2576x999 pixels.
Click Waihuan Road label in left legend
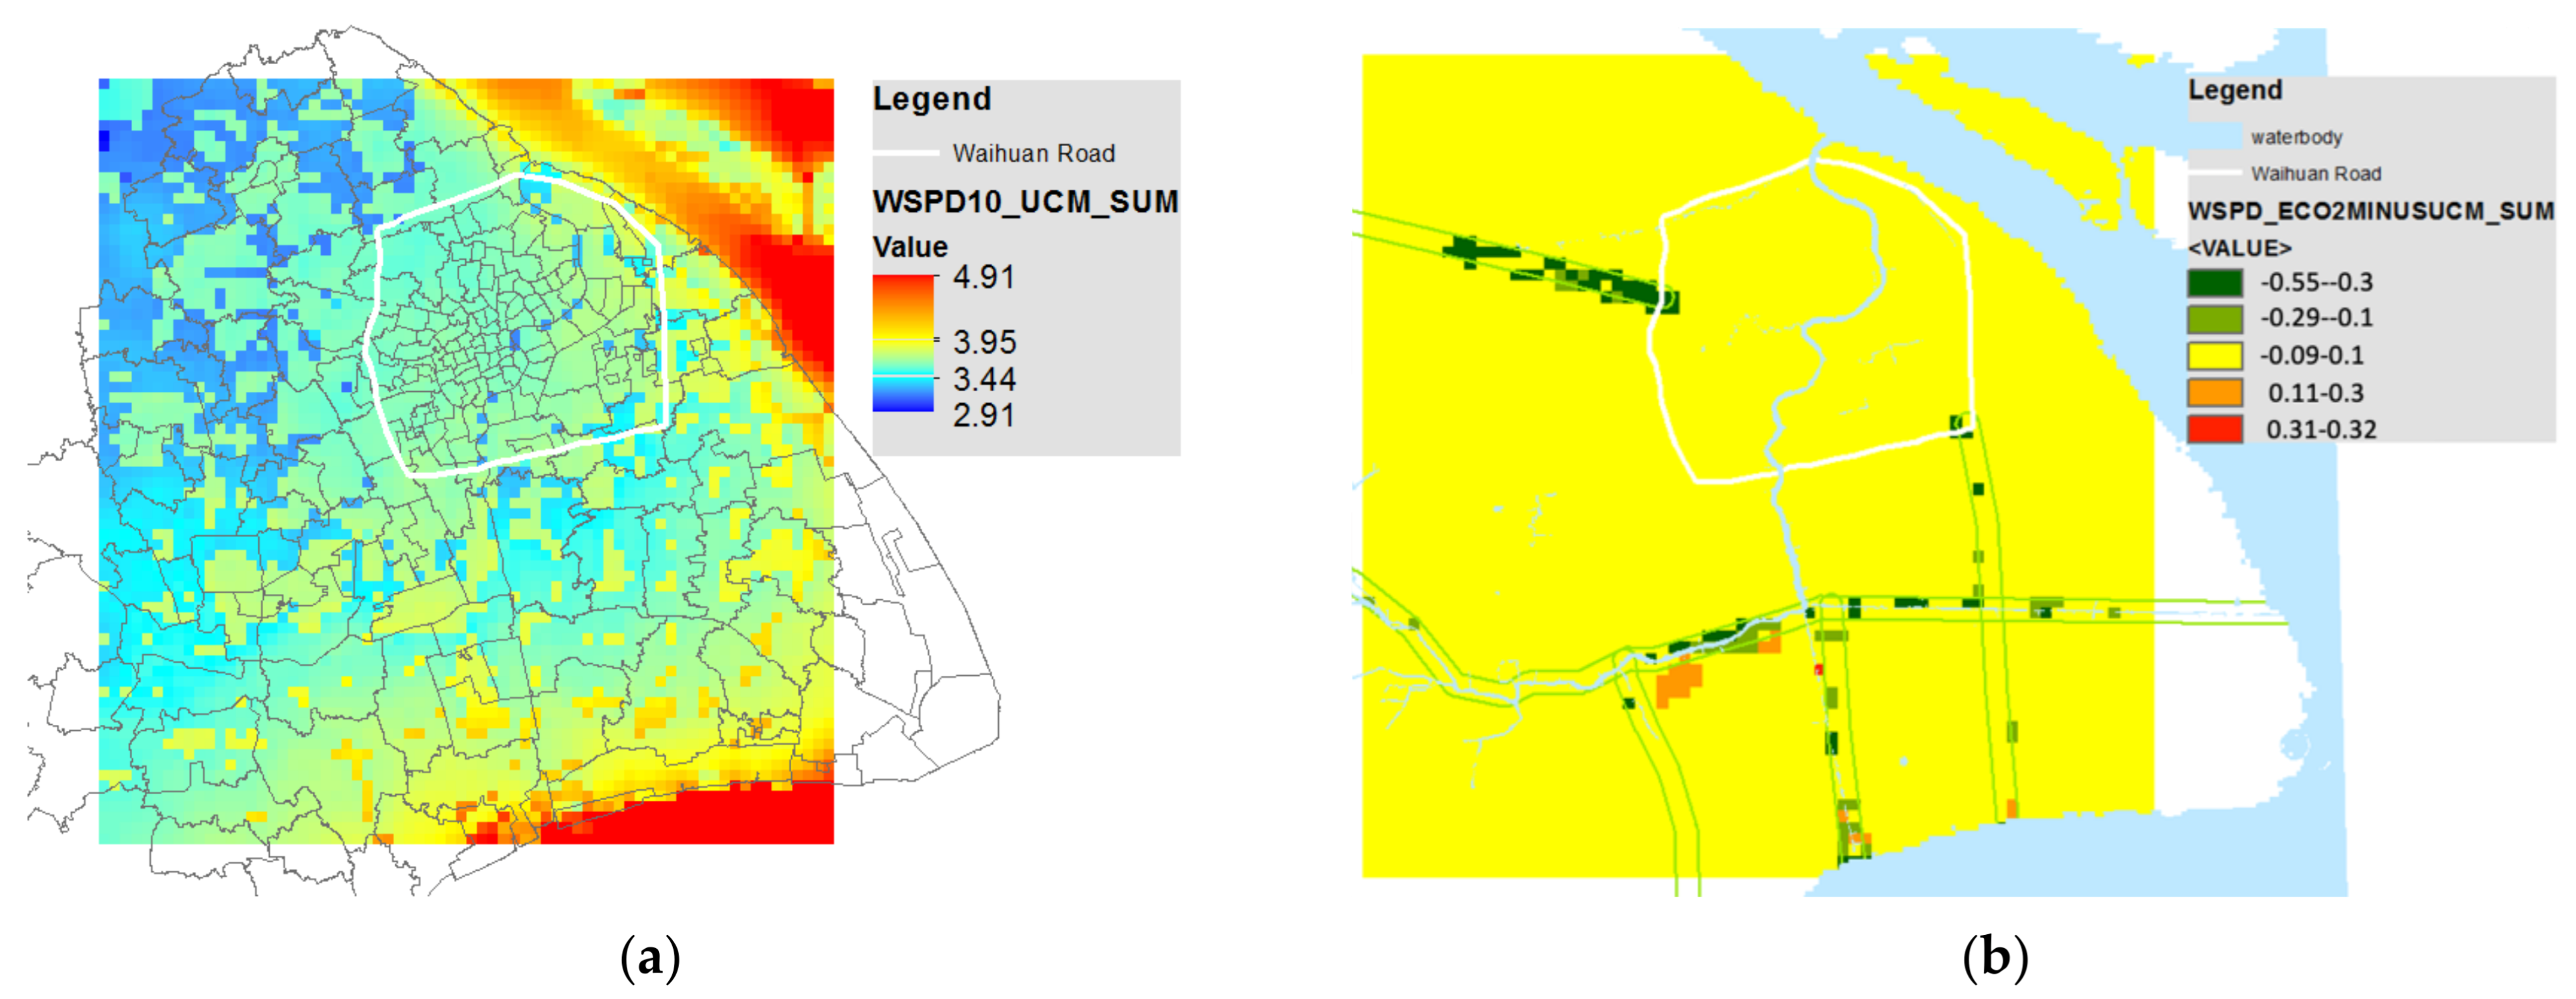coord(1033,153)
